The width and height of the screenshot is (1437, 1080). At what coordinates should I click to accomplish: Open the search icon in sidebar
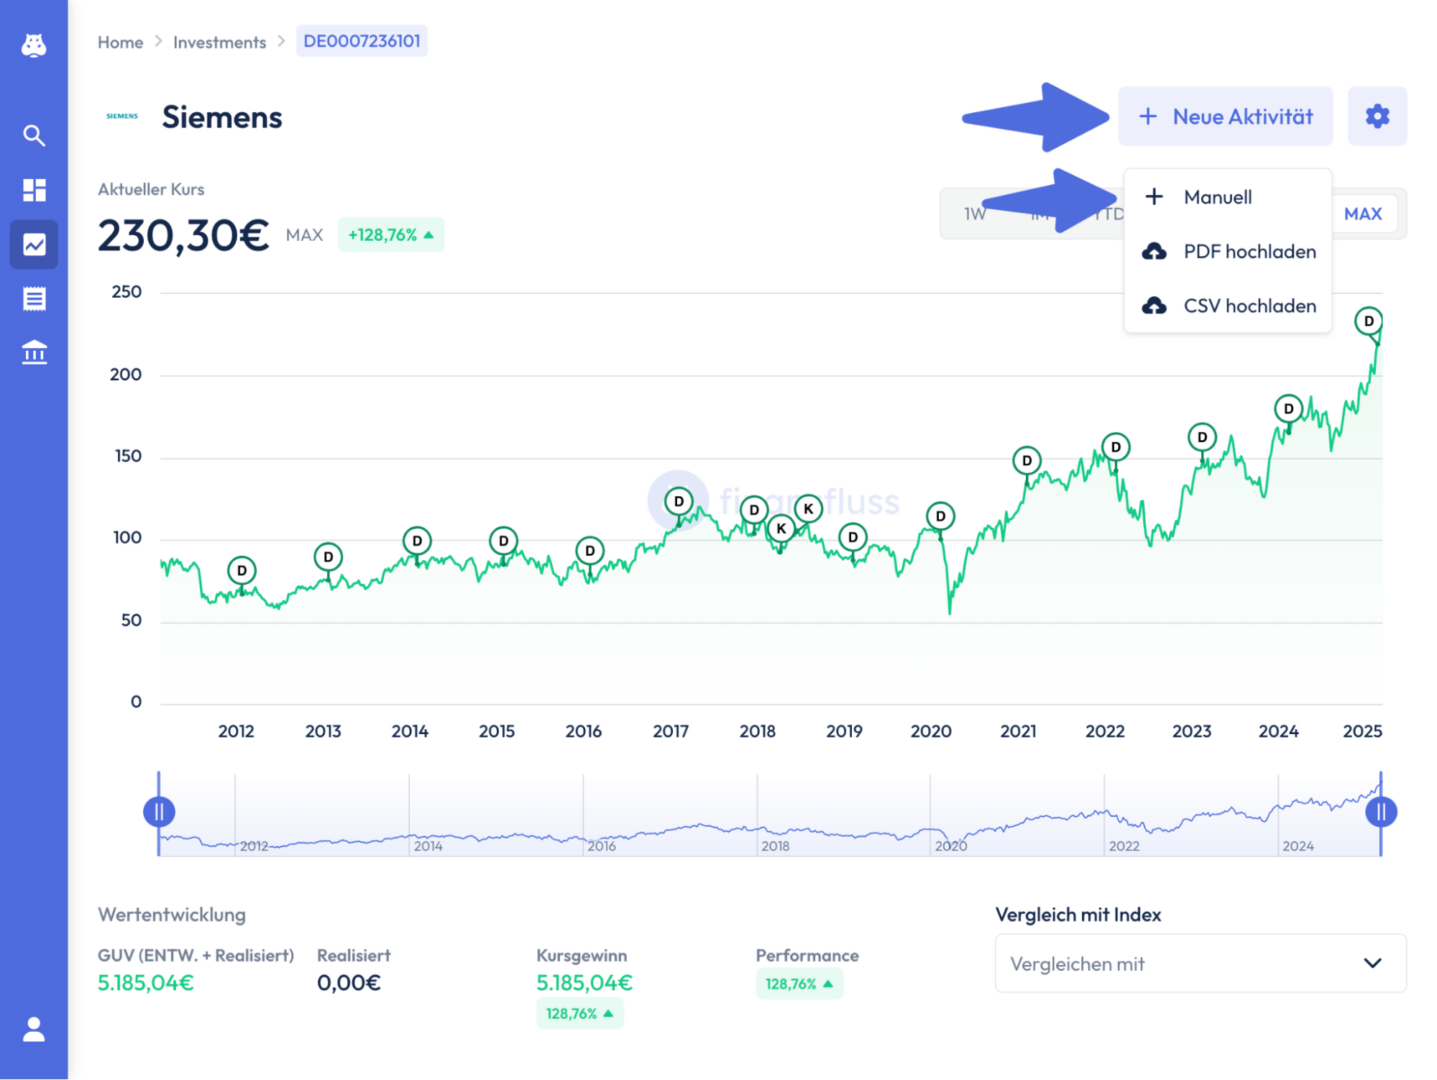tap(34, 135)
